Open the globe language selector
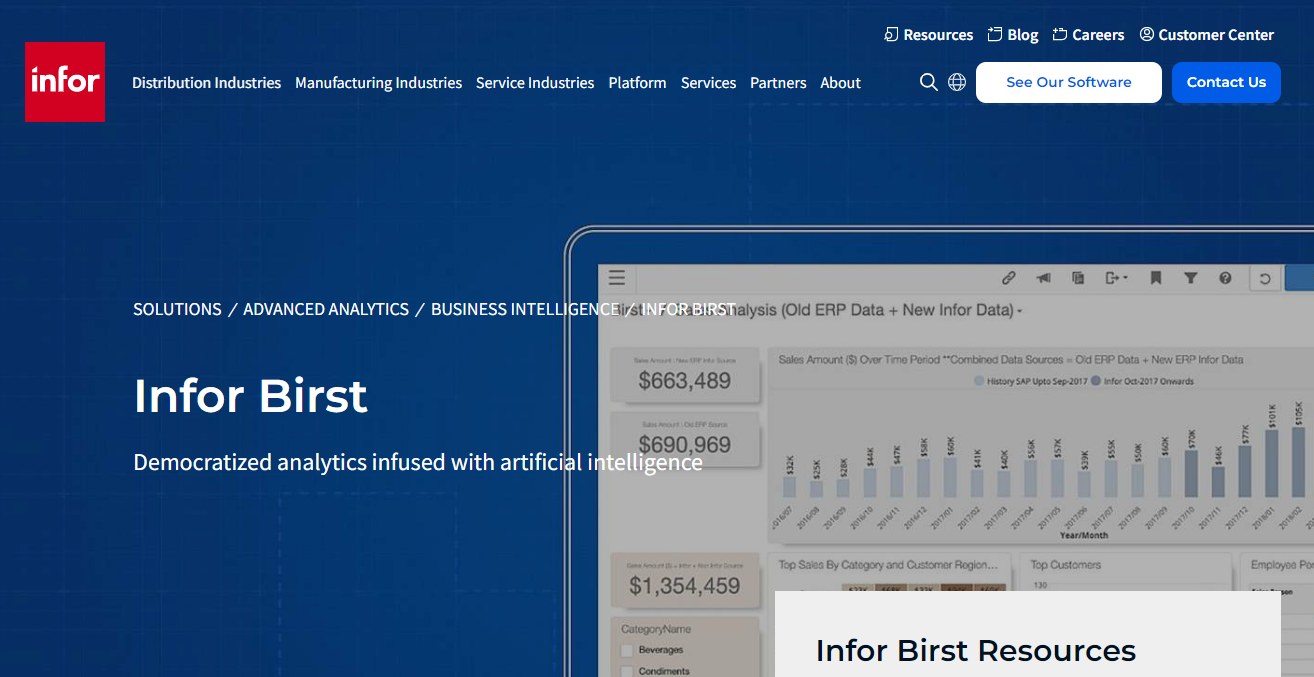The image size is (1314, 677). [957, 82]
